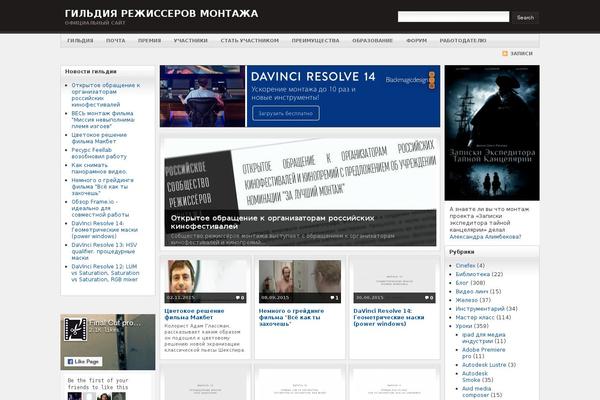The width and height of the screenshot is (600, 400).
Task: Open the Мастер класс category
Action: tap(474, 317)
